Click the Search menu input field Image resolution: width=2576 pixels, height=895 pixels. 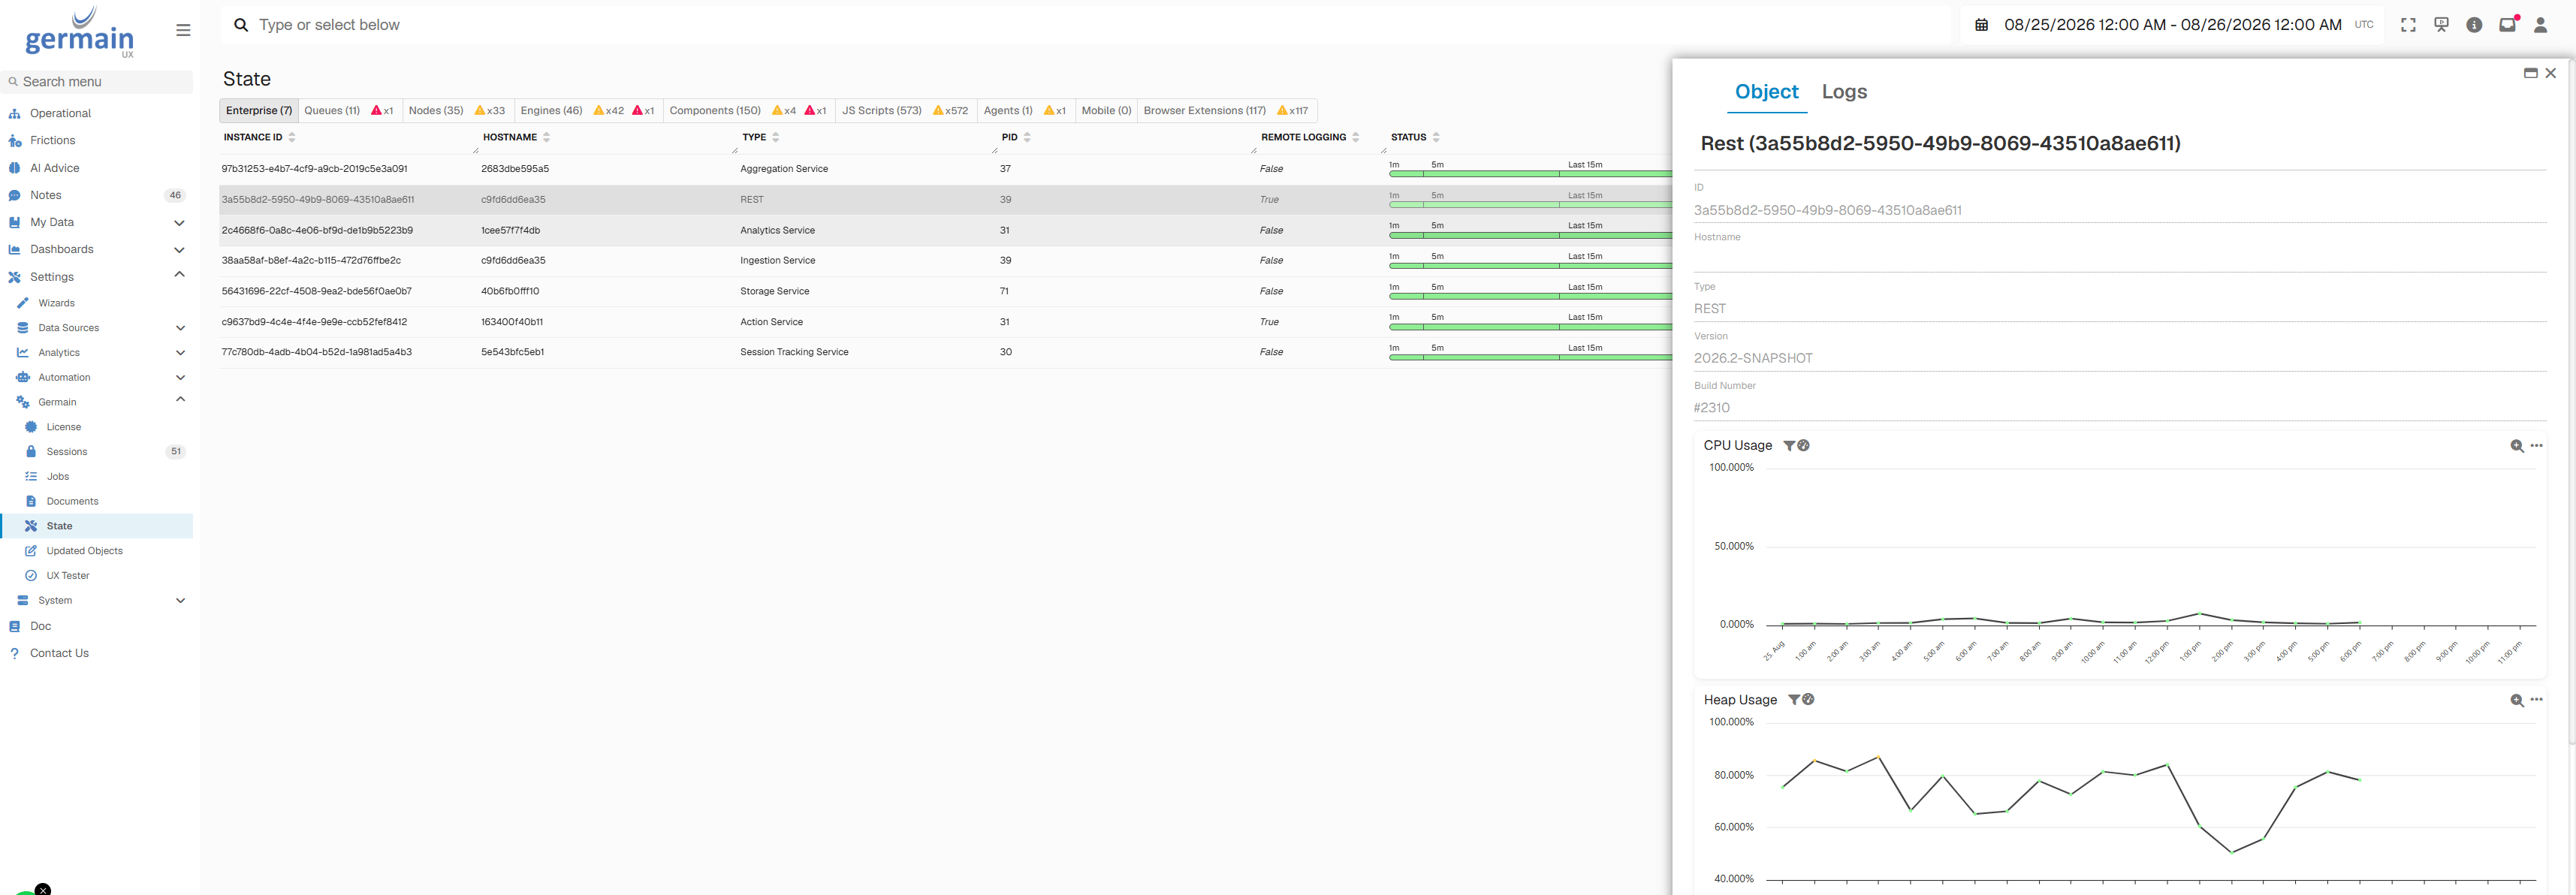click(98, 82)
